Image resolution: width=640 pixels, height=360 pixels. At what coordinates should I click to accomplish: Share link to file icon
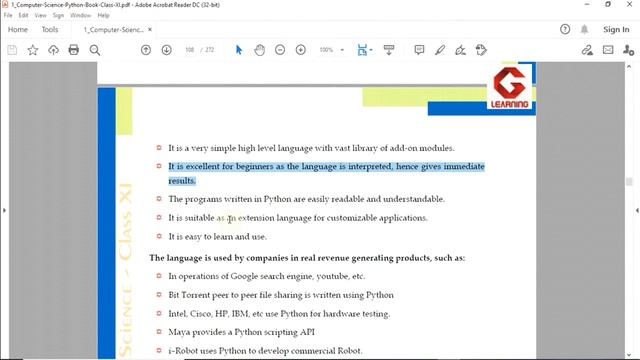pyautogui.click(x=587, y=50)
